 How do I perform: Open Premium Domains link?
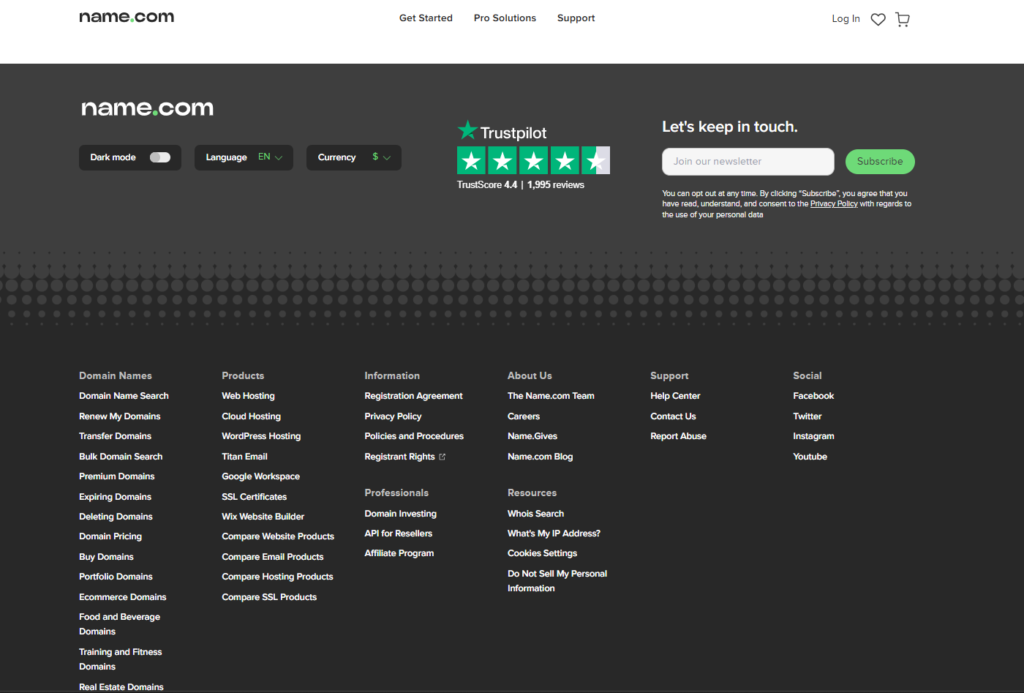(x=117, y=476)
